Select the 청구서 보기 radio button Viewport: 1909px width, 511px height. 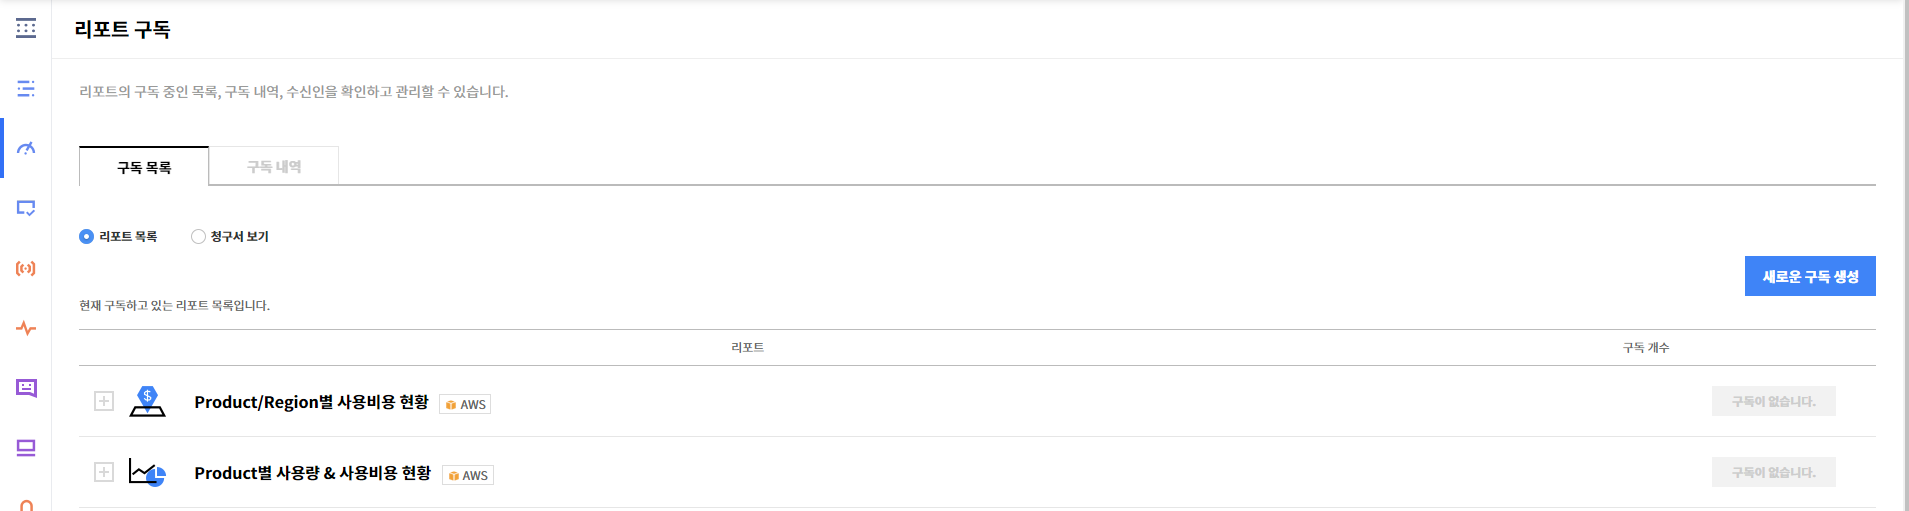click(198, 237)
